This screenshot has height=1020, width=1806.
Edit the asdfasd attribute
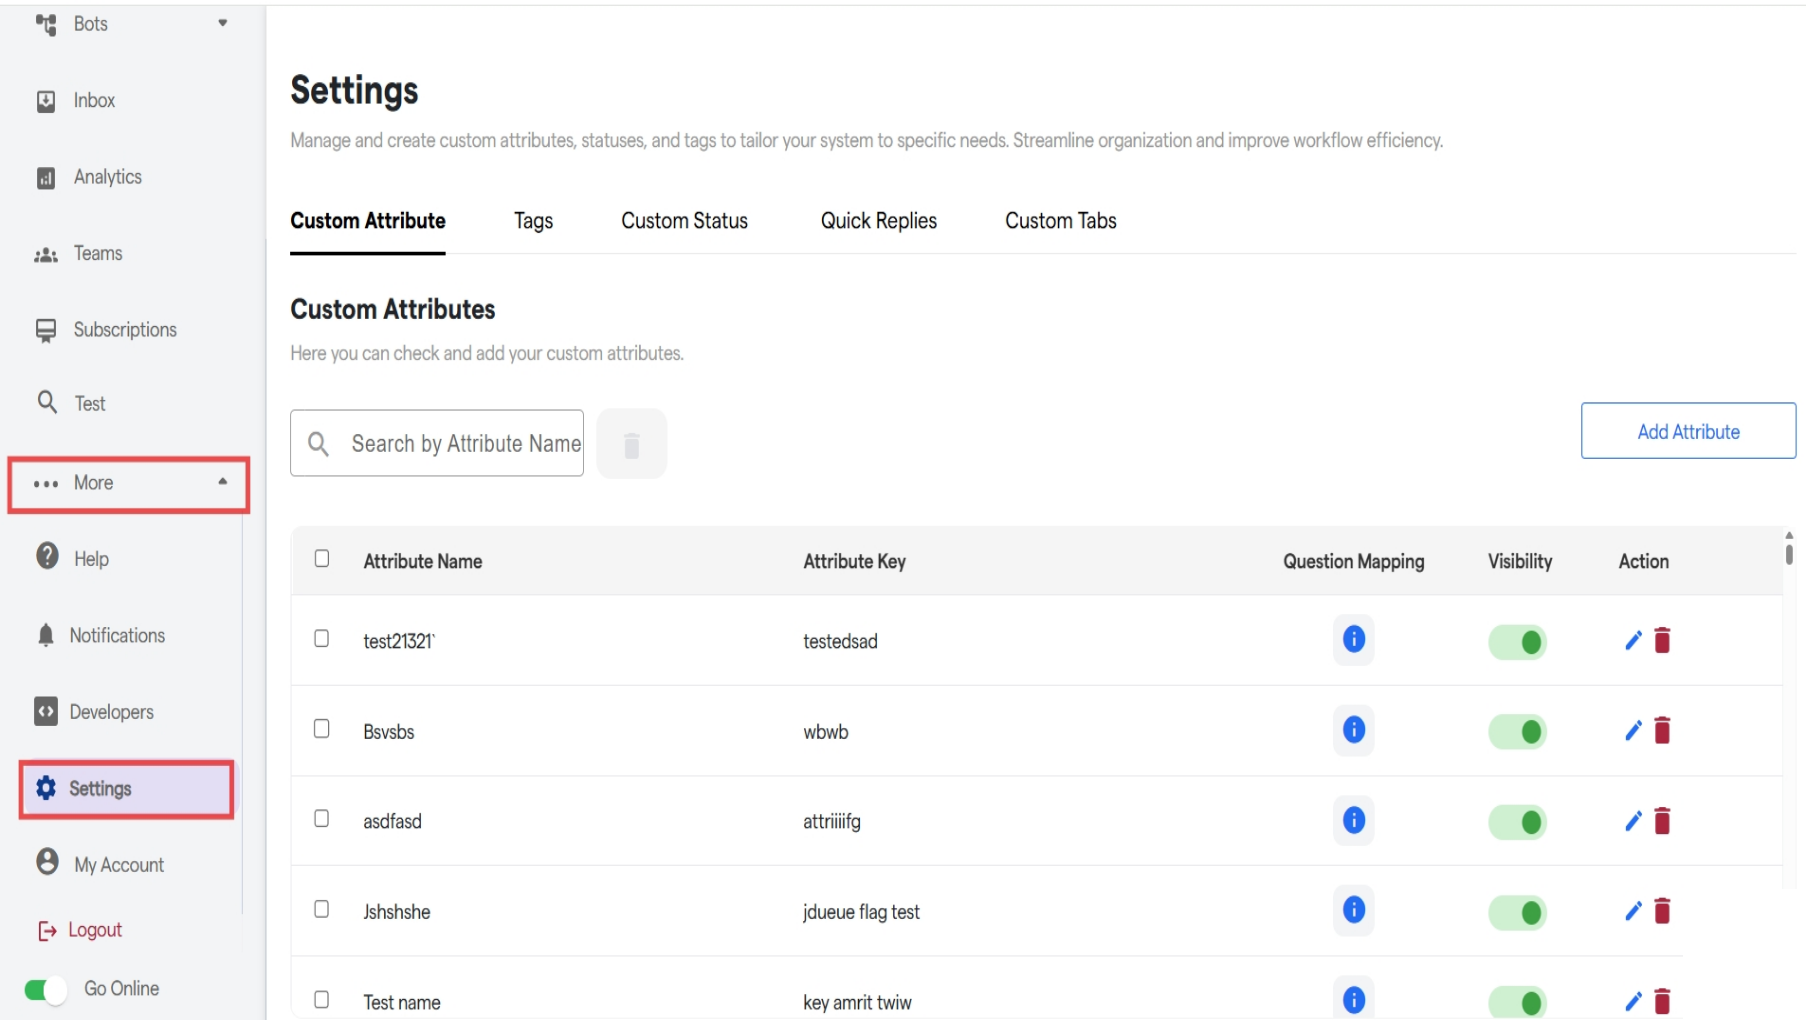coord(1634,822)
